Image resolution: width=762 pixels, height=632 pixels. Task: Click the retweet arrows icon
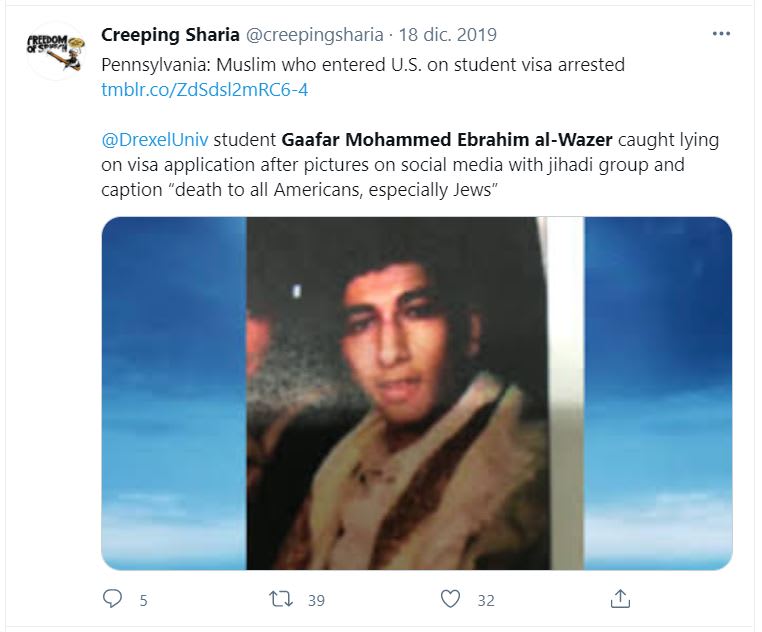point(281,599)
